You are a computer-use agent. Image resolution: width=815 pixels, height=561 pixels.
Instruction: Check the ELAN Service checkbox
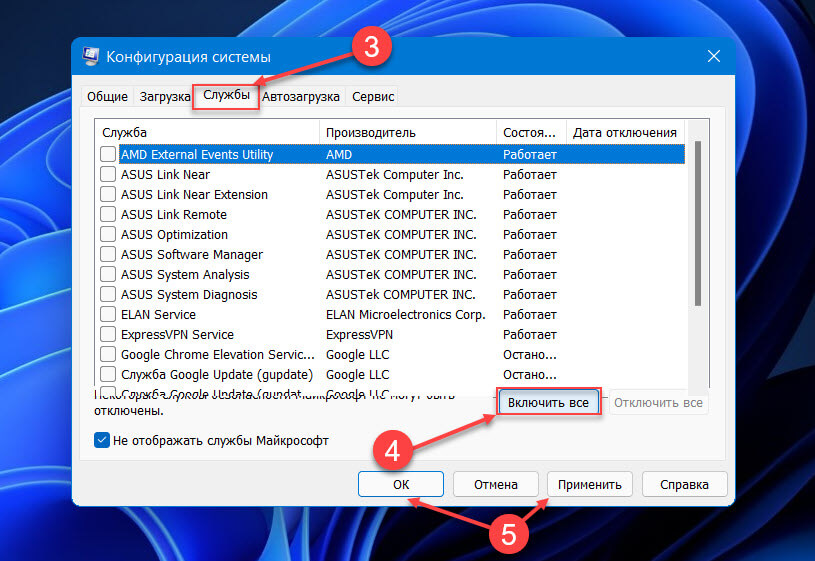click(108, 315)
